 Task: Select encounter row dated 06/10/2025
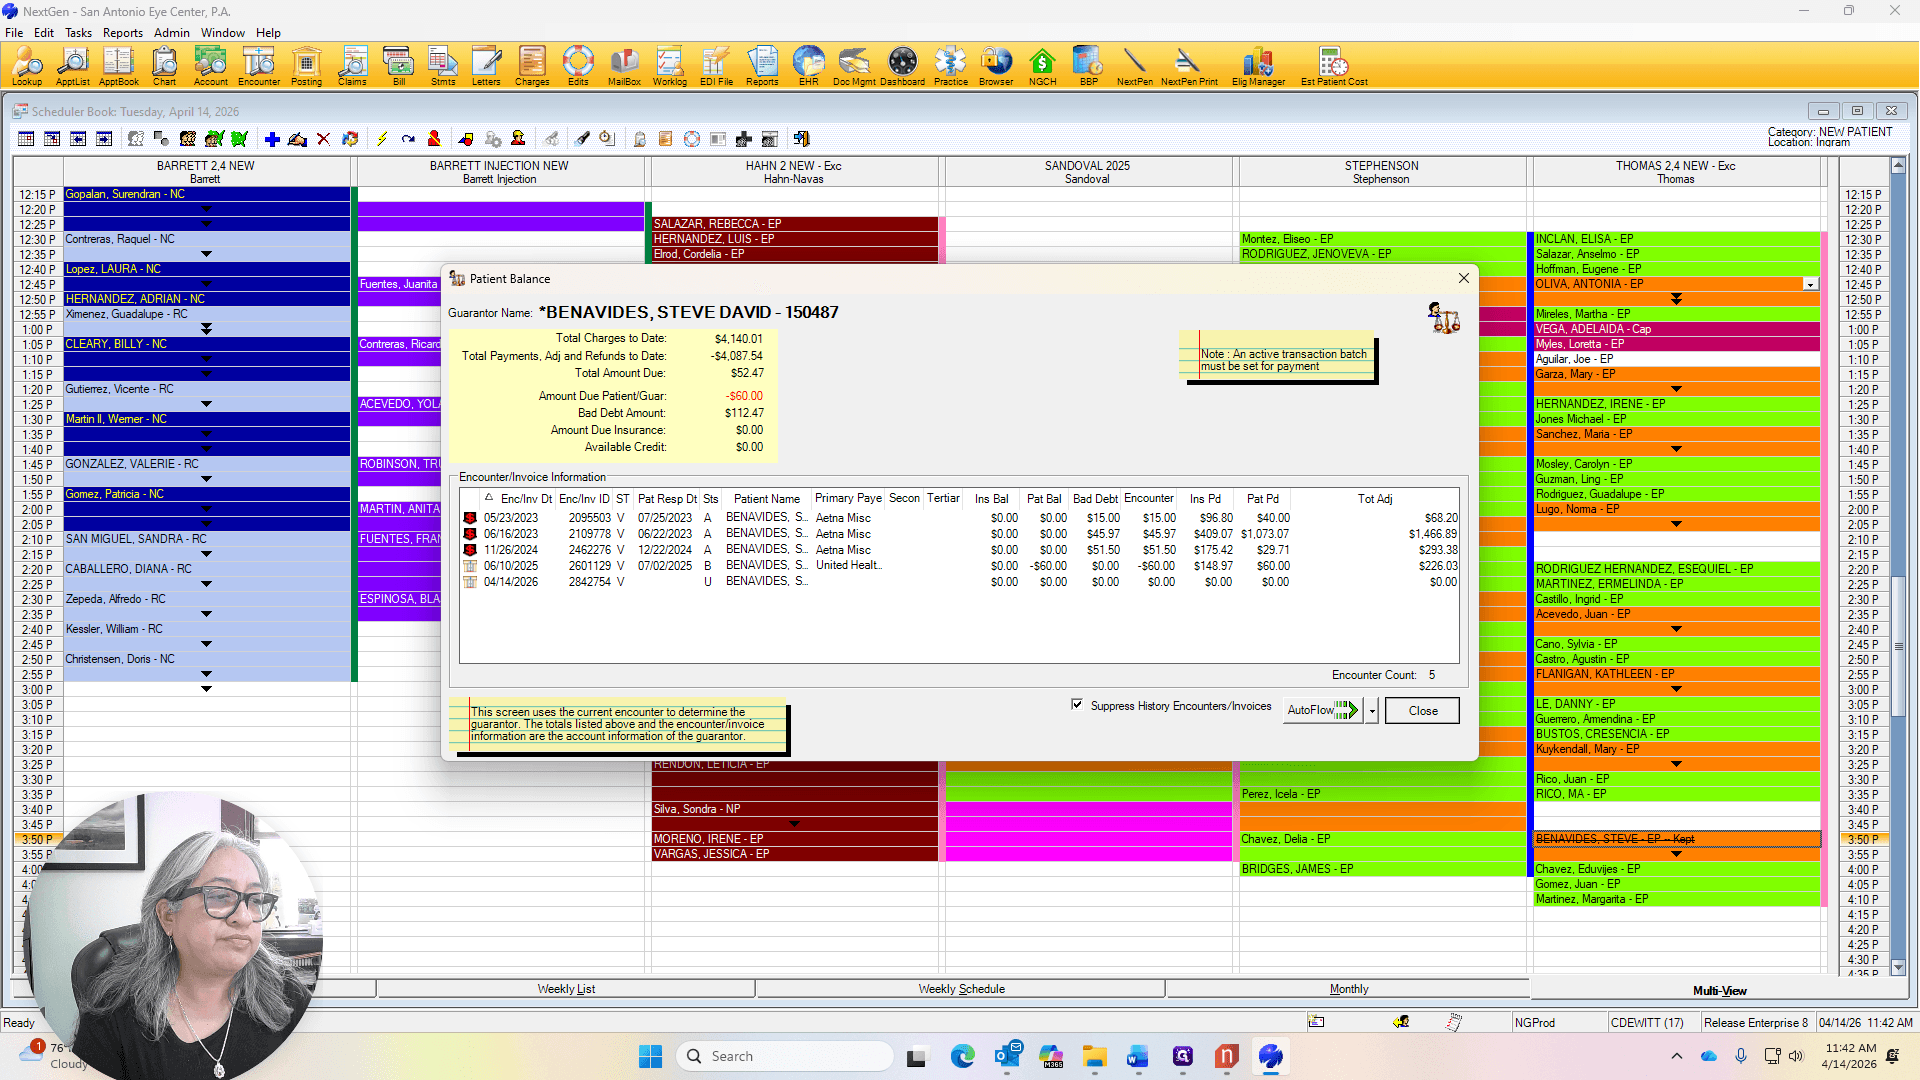[960, 566]
